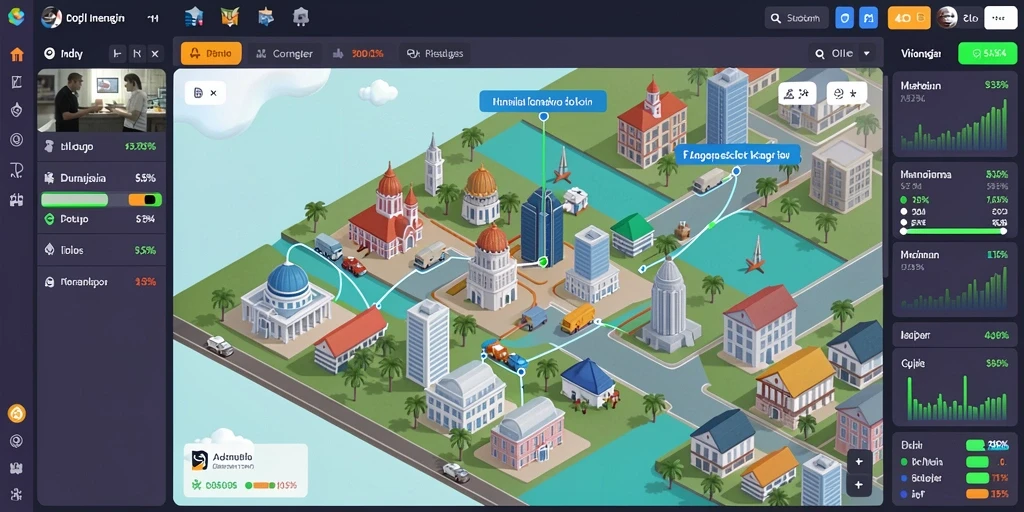This screenshot has height=512, width=1024.
Task: Expand the Olle dropdown arrow
Action: (867, 54)
